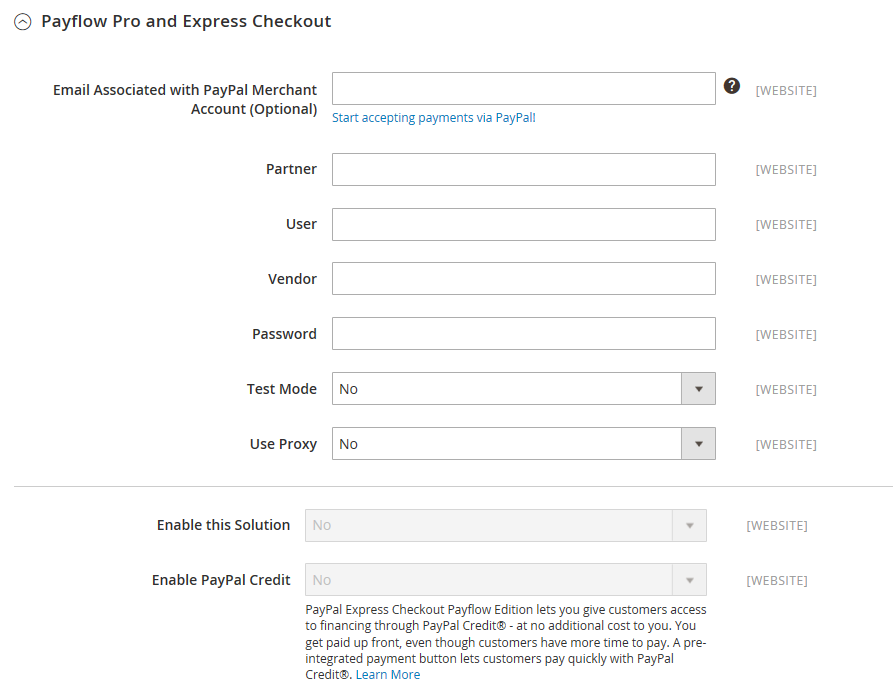Click the Use Proxy dropdown arrow
This screenshot has width=893, height=698.
click(698, 443)
